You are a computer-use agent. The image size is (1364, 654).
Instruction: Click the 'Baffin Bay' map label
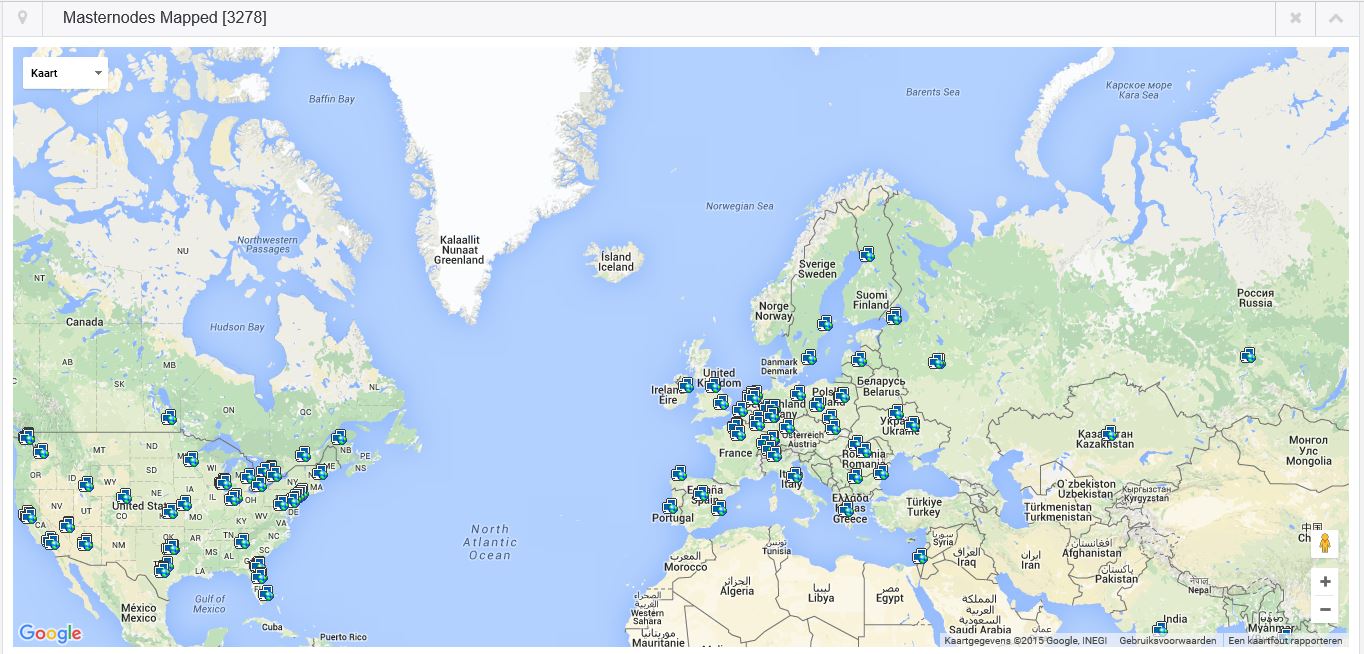coord(332,99)
